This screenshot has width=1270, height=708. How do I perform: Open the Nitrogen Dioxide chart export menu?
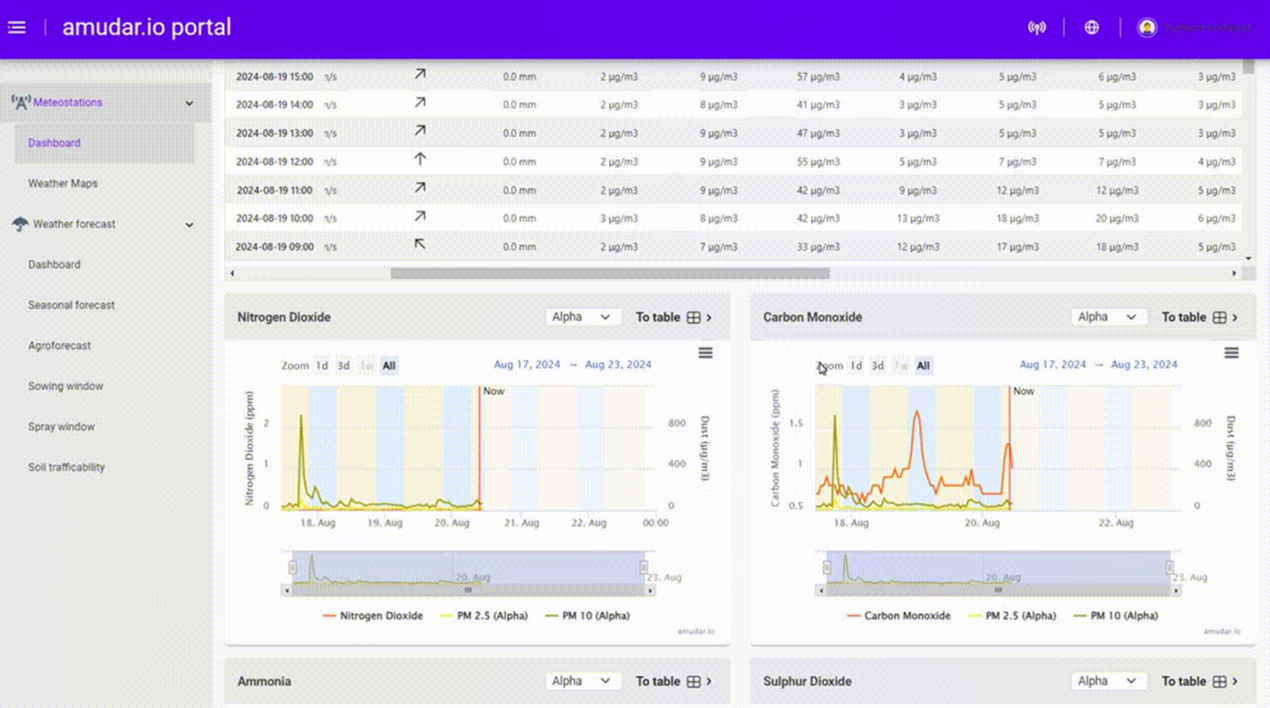(706, 352)
